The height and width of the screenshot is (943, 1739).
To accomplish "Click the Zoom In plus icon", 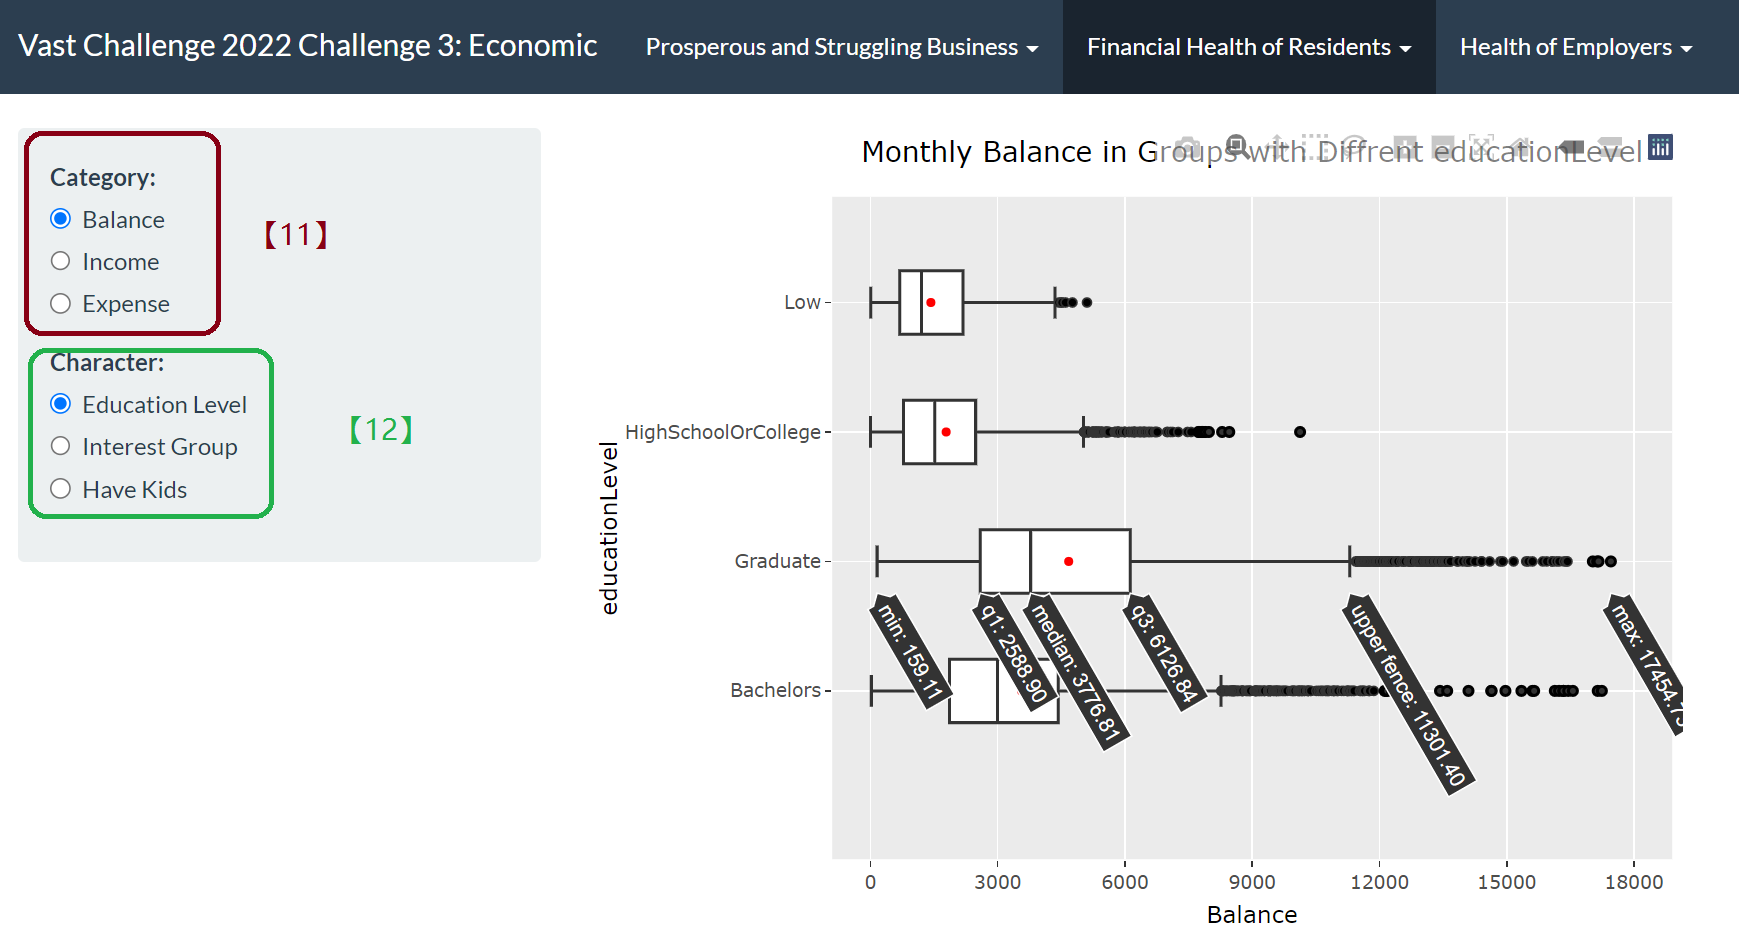I will 1405,147.
